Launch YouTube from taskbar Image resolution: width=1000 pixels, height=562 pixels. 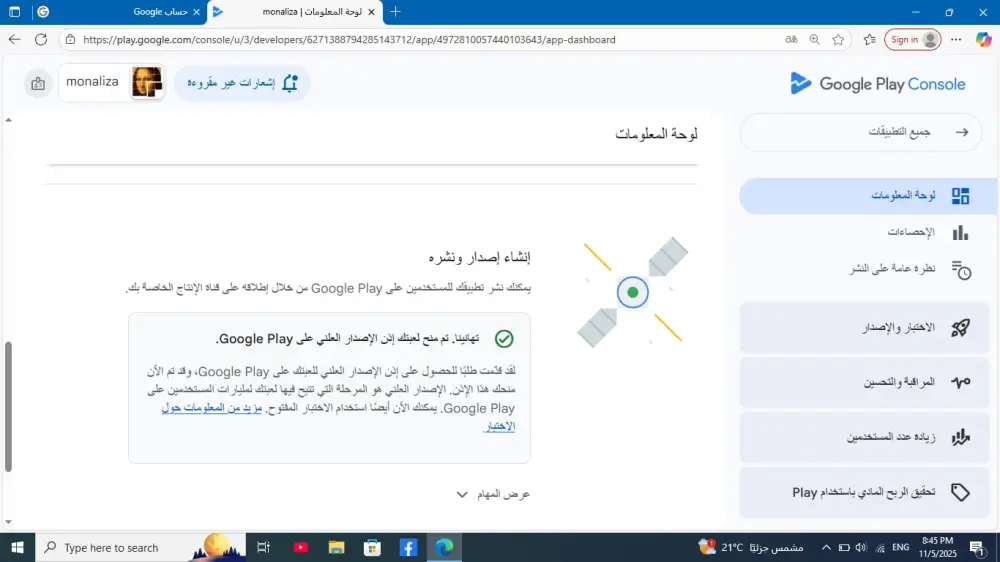click(300, 547)
